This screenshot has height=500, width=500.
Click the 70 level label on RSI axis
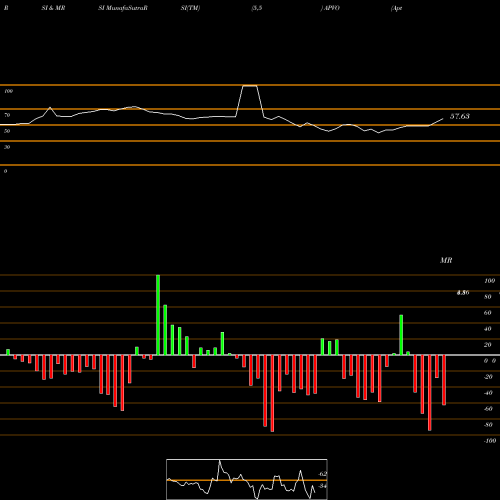(7, 115)
